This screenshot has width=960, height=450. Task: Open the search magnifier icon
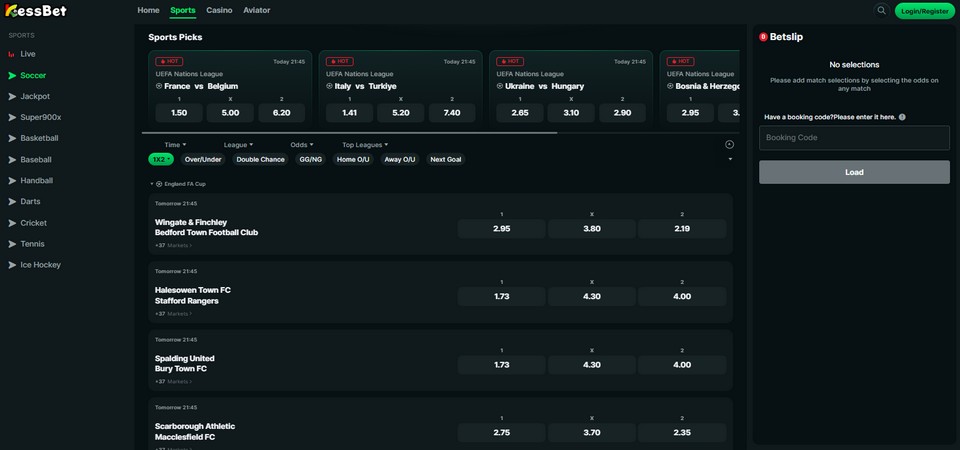[x=882, y=10]
